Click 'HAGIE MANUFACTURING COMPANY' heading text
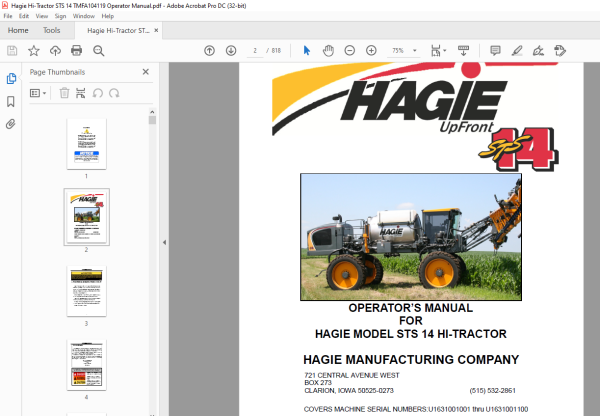The image size is (600, 416). click(x=411, y=360)
